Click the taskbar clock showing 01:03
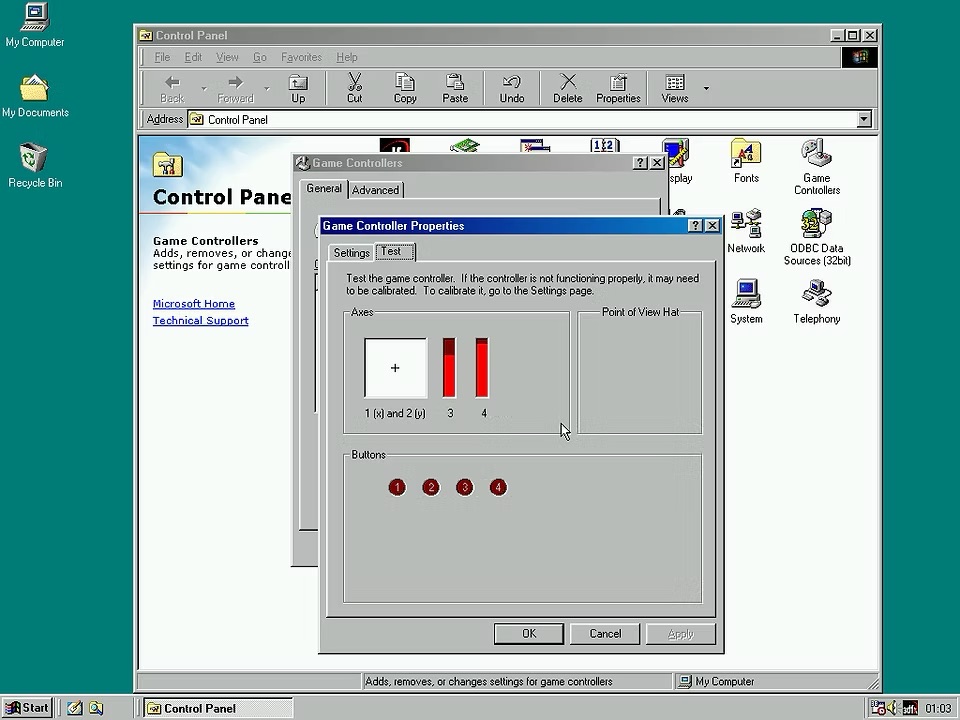Screen dimensions: 960x720 click(x=938, y=708)
